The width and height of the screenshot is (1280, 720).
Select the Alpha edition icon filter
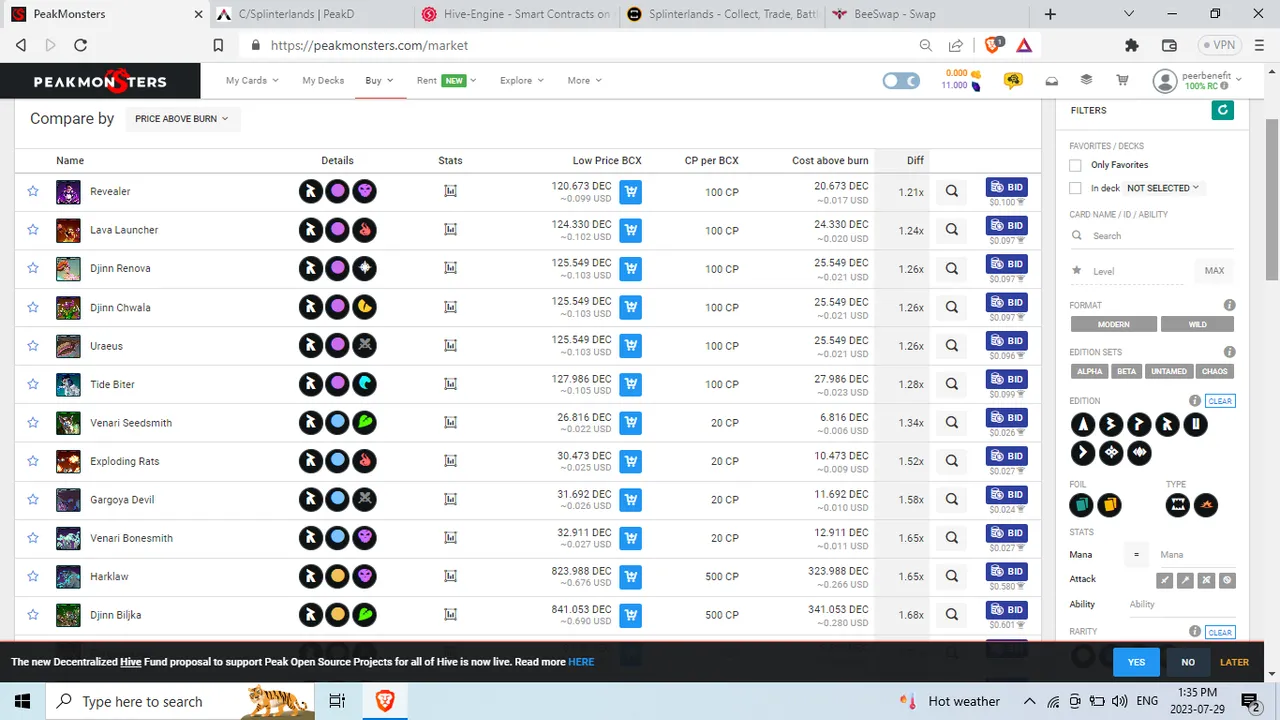tap(1083, 425)
